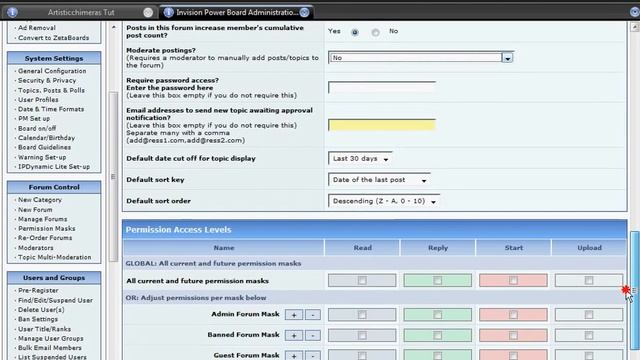Open Delete User(s) link
Viewport: 640px width, 360px height.
tap(41, 309)
